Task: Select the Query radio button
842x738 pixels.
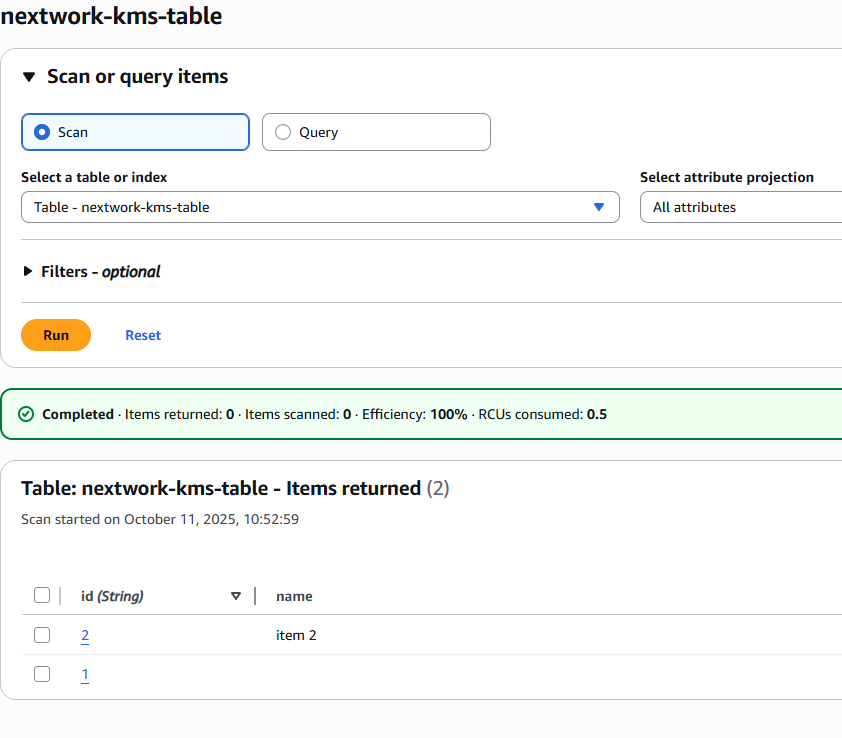Action: coord(283,131)
